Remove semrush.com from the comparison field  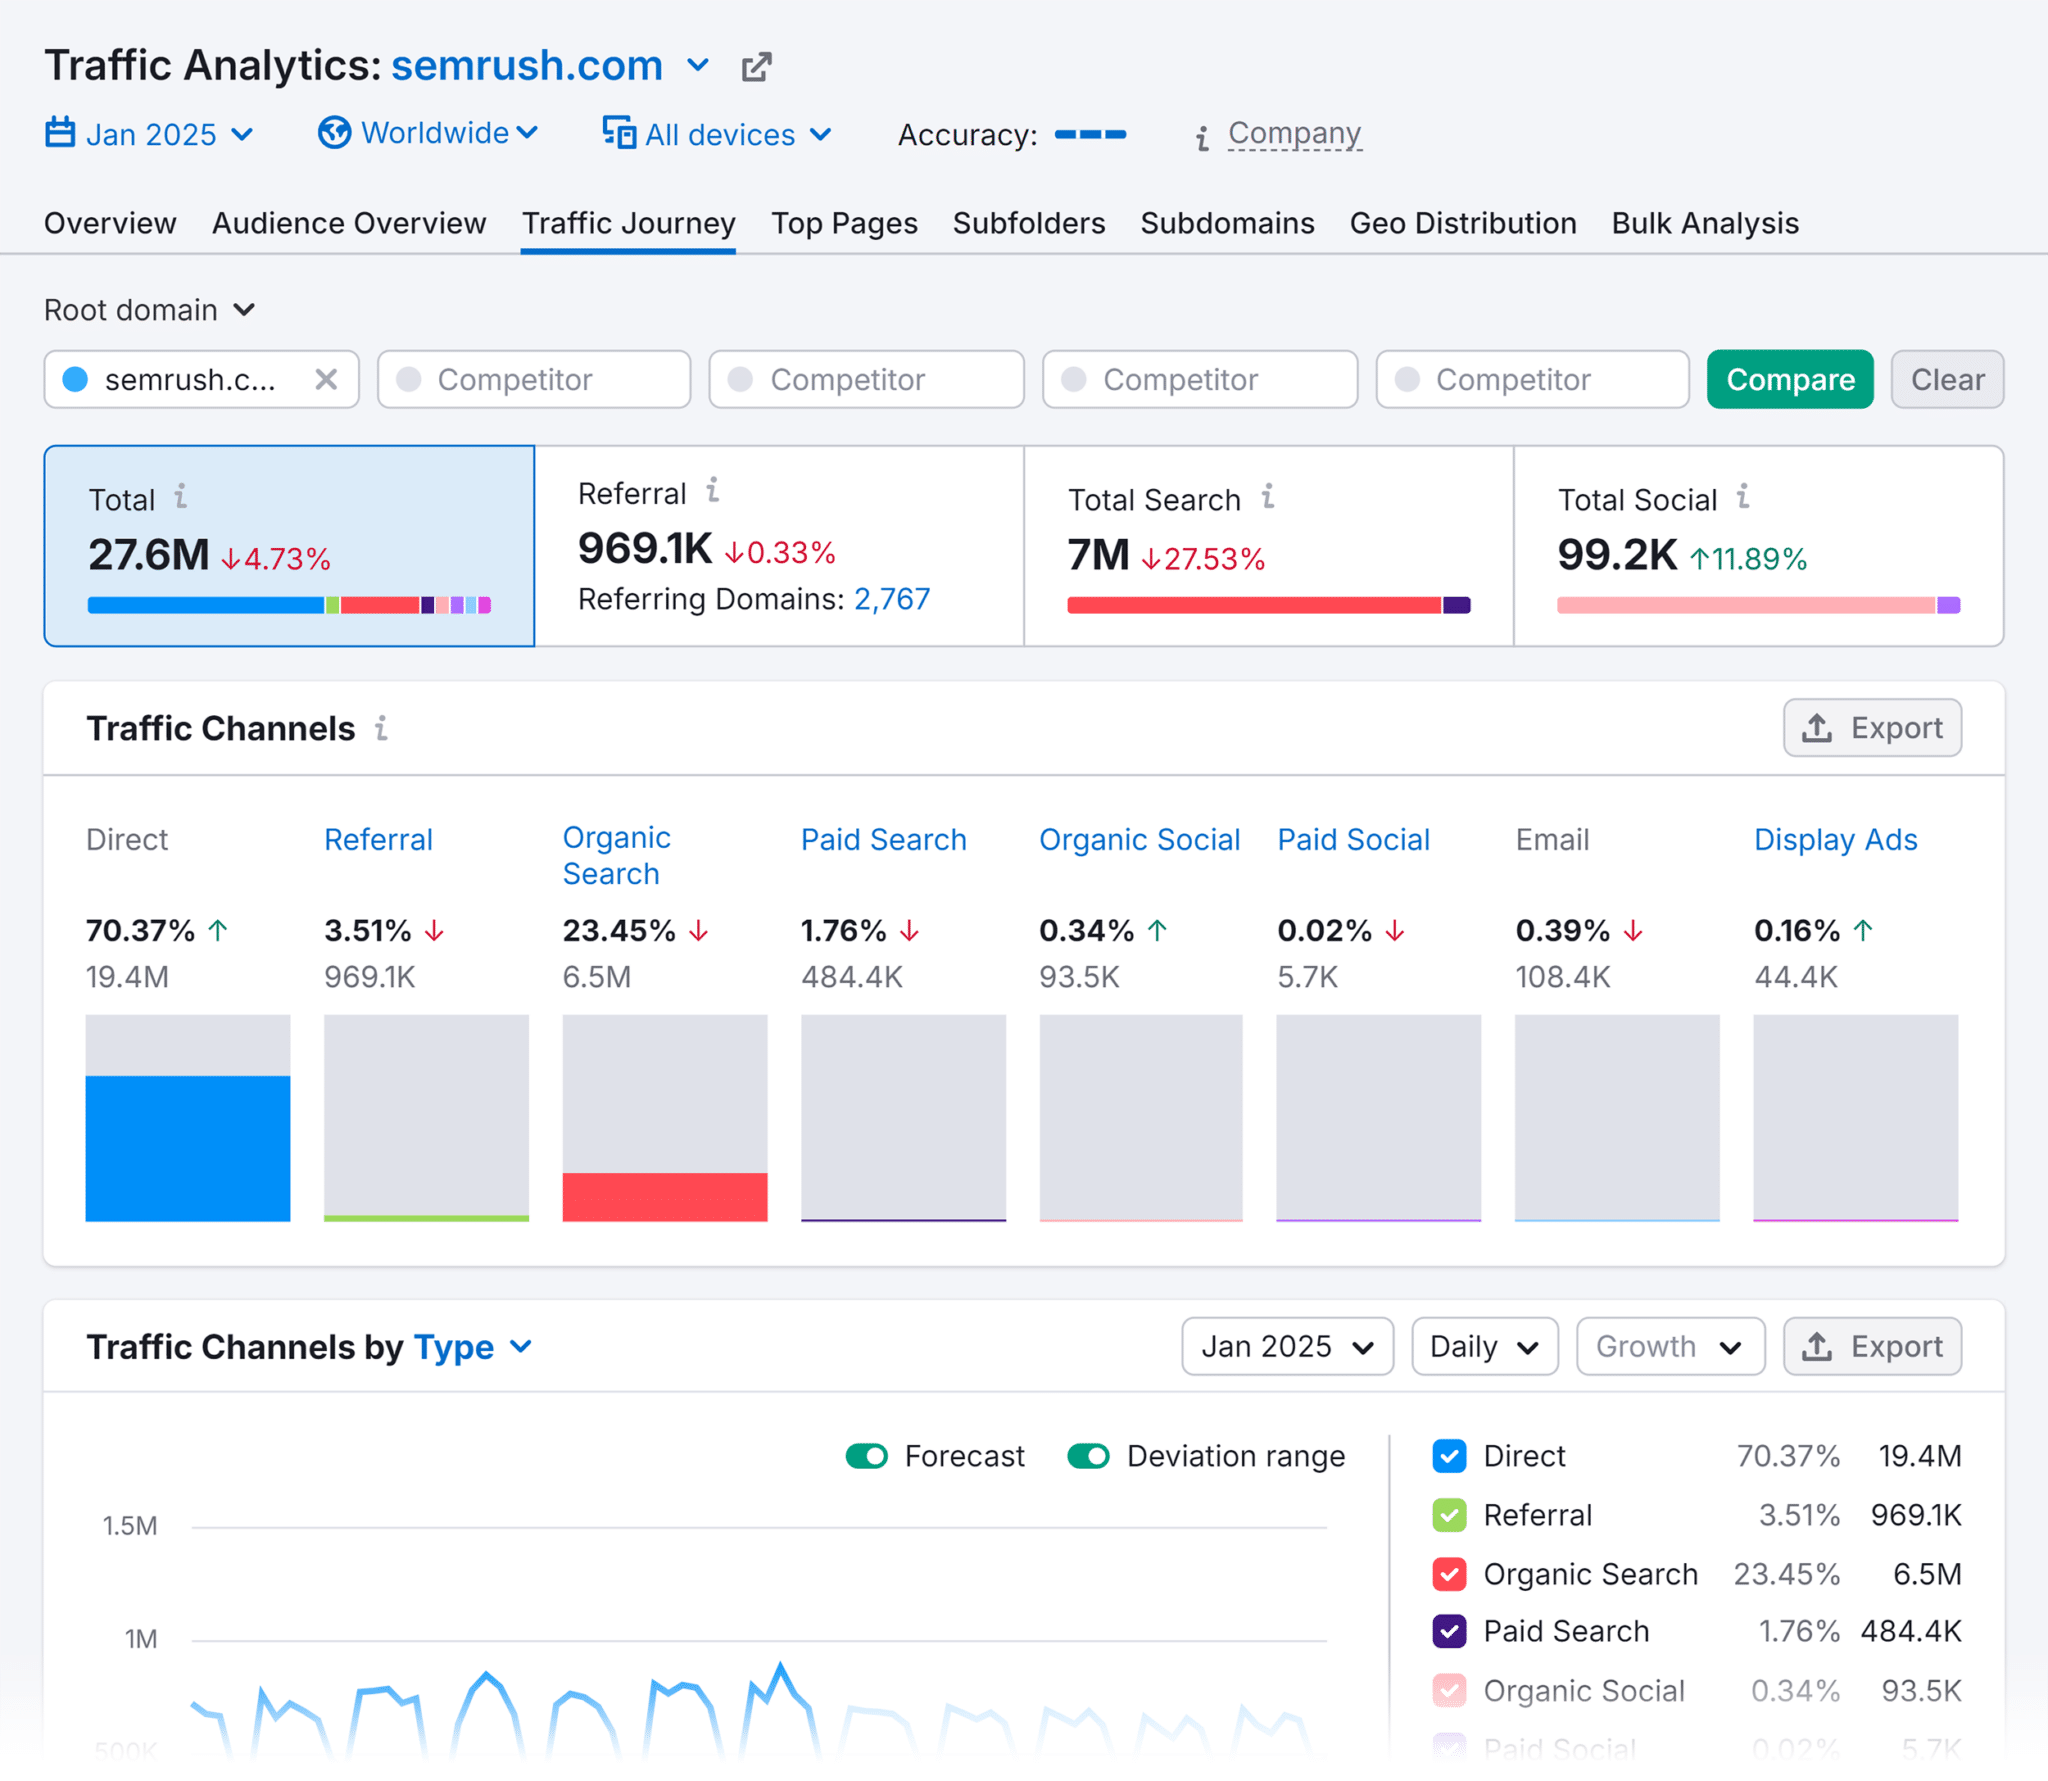pos(326,379)
